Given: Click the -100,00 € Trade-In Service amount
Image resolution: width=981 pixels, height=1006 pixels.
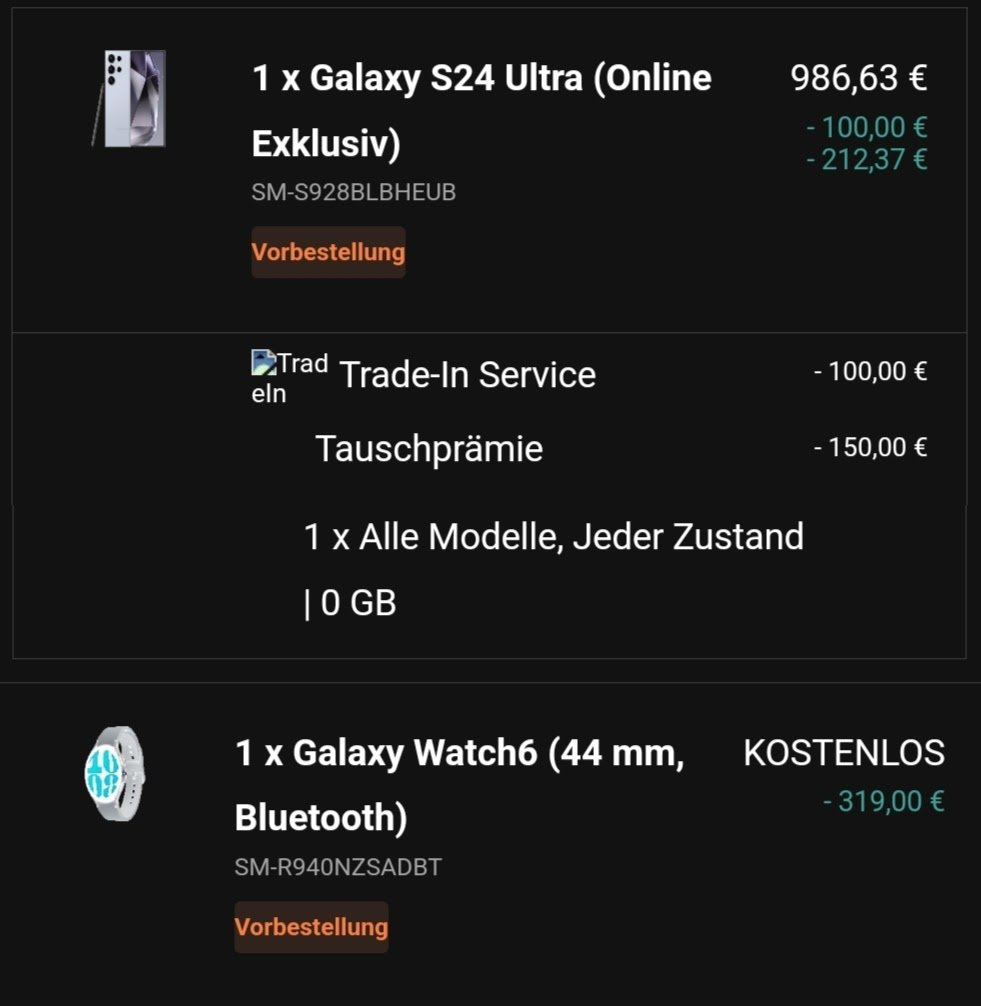Looking at the screenshot, I should pos(870,372).
